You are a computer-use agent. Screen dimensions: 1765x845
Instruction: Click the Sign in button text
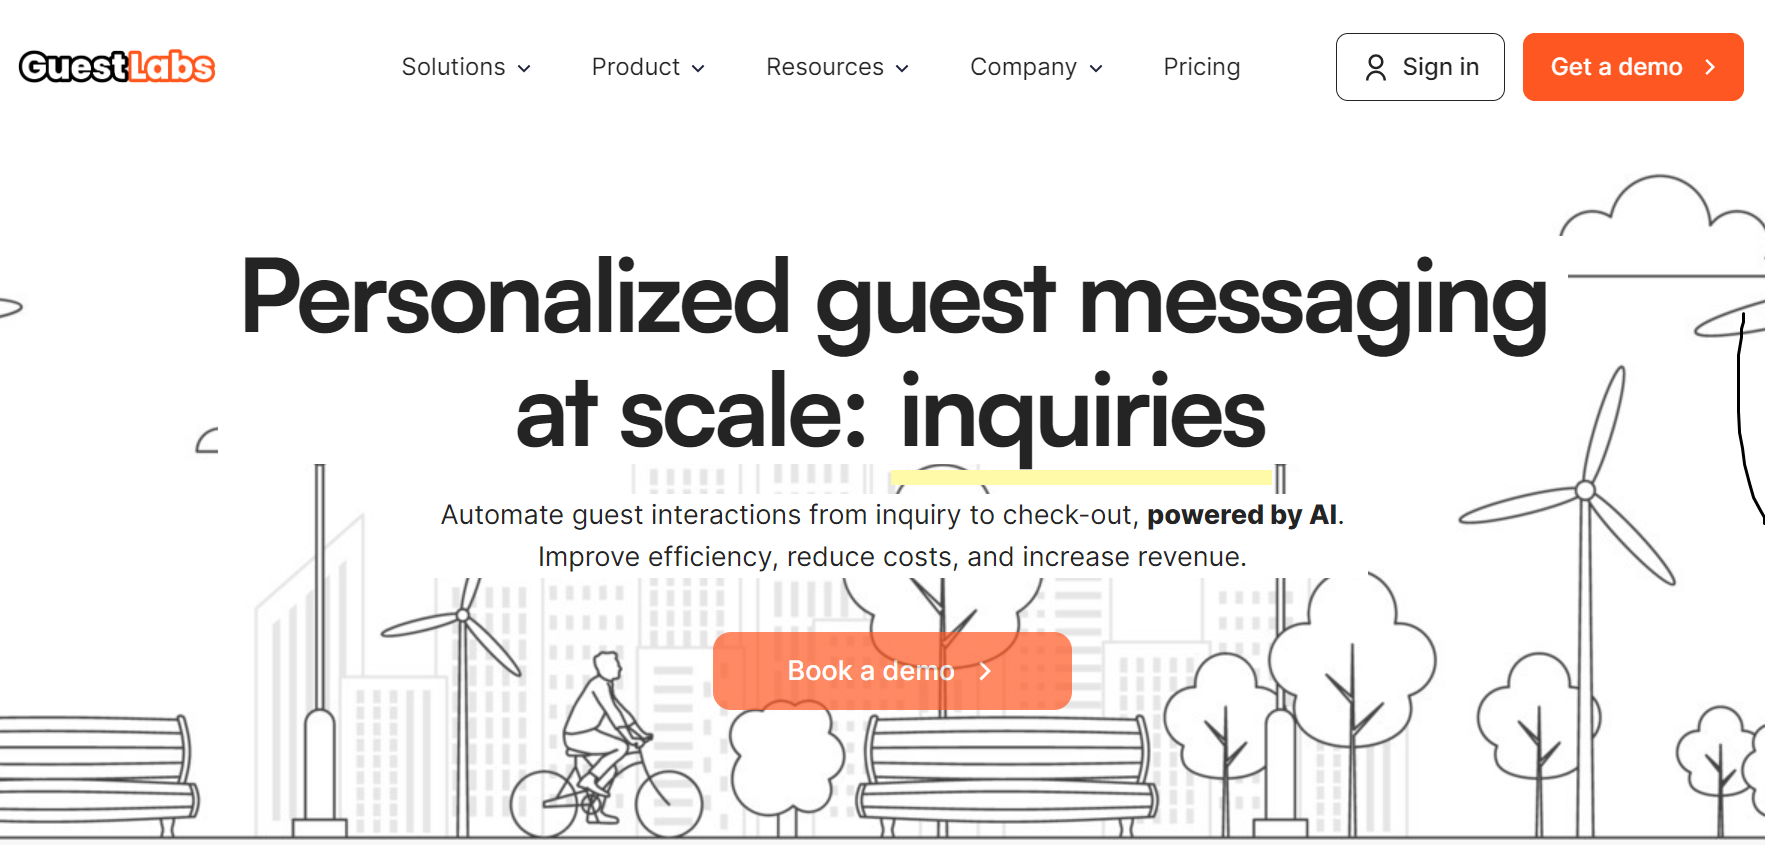1440,67
